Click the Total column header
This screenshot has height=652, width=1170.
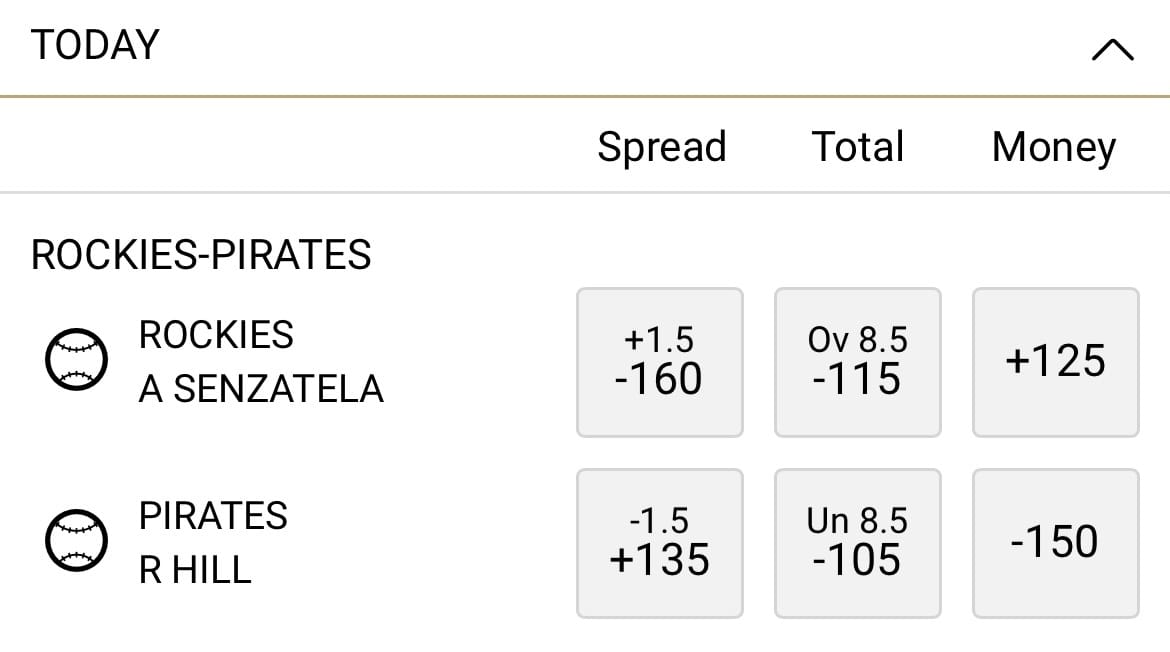pyautogui.click(x=857, y=147)
